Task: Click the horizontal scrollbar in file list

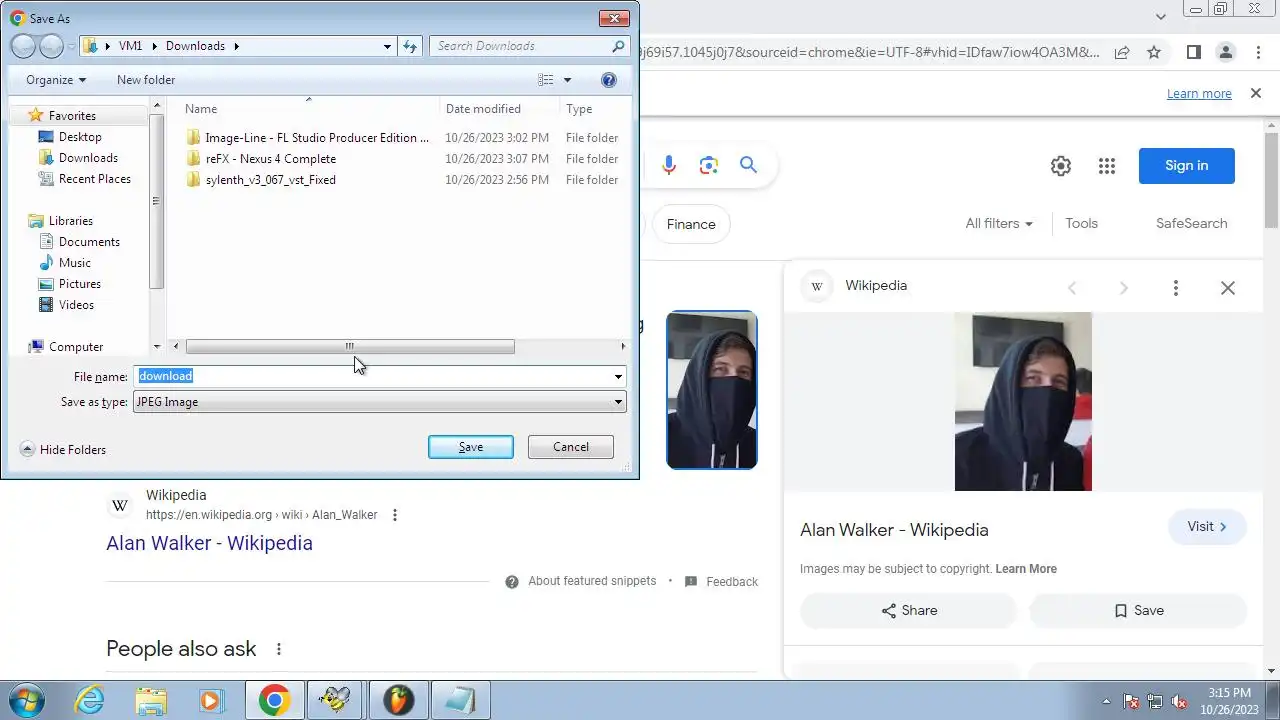Action: (350, 347)
